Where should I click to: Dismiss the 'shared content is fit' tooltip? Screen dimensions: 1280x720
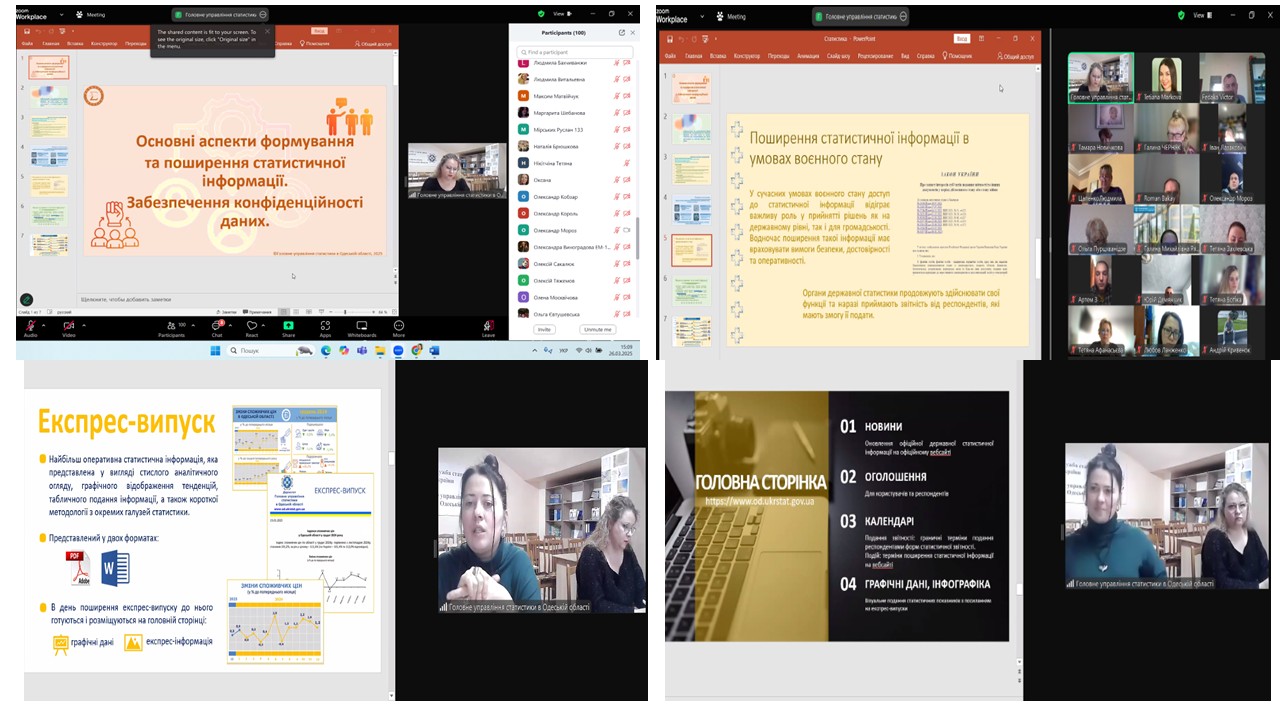coord(269,30)
